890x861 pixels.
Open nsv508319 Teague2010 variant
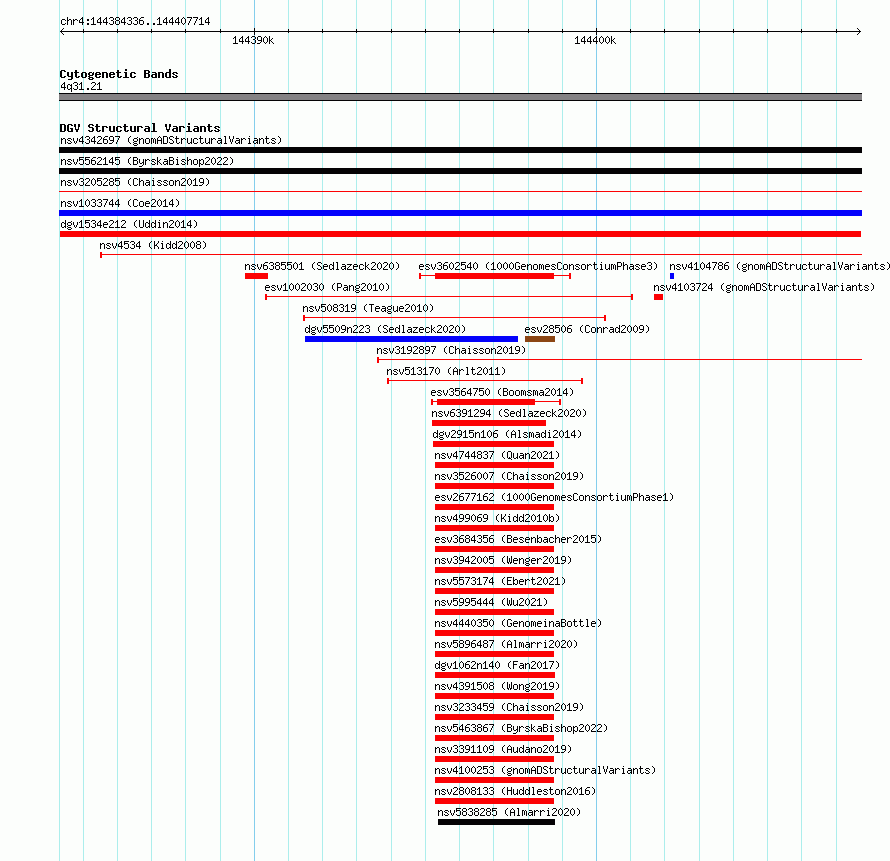pos(368,308)
